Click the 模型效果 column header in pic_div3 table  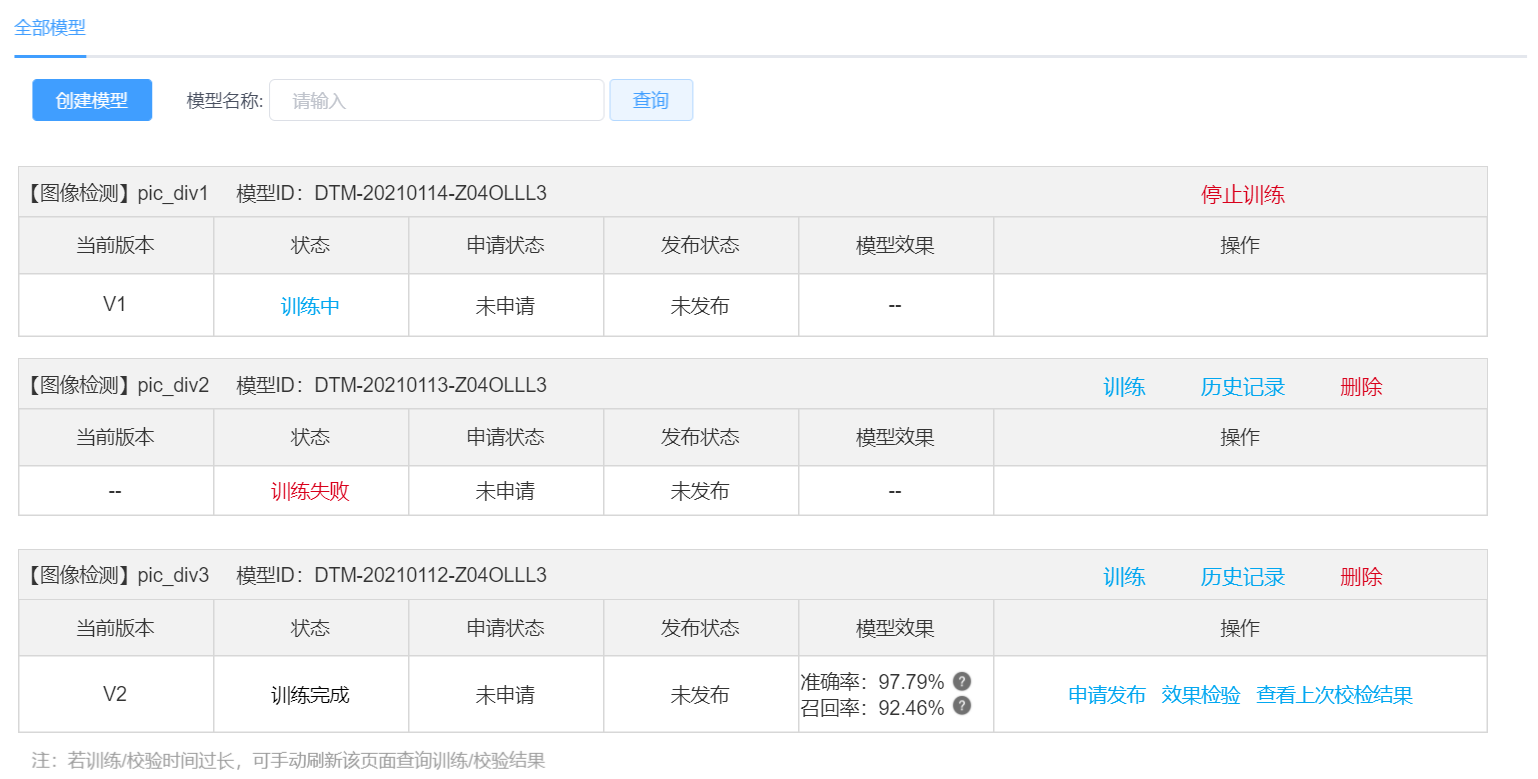(x=896, y=628)
